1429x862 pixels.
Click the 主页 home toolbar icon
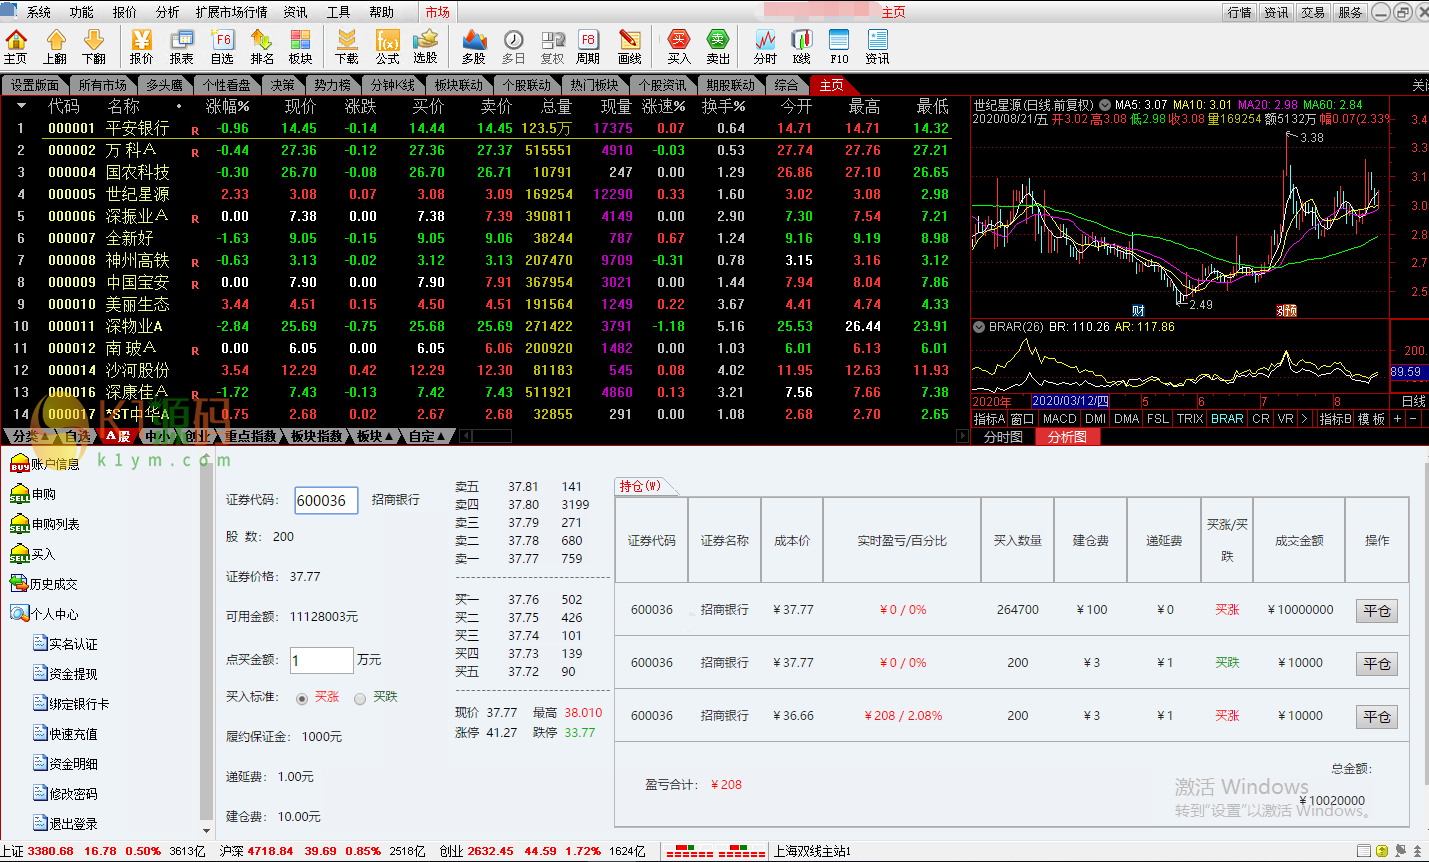(16, 46)
